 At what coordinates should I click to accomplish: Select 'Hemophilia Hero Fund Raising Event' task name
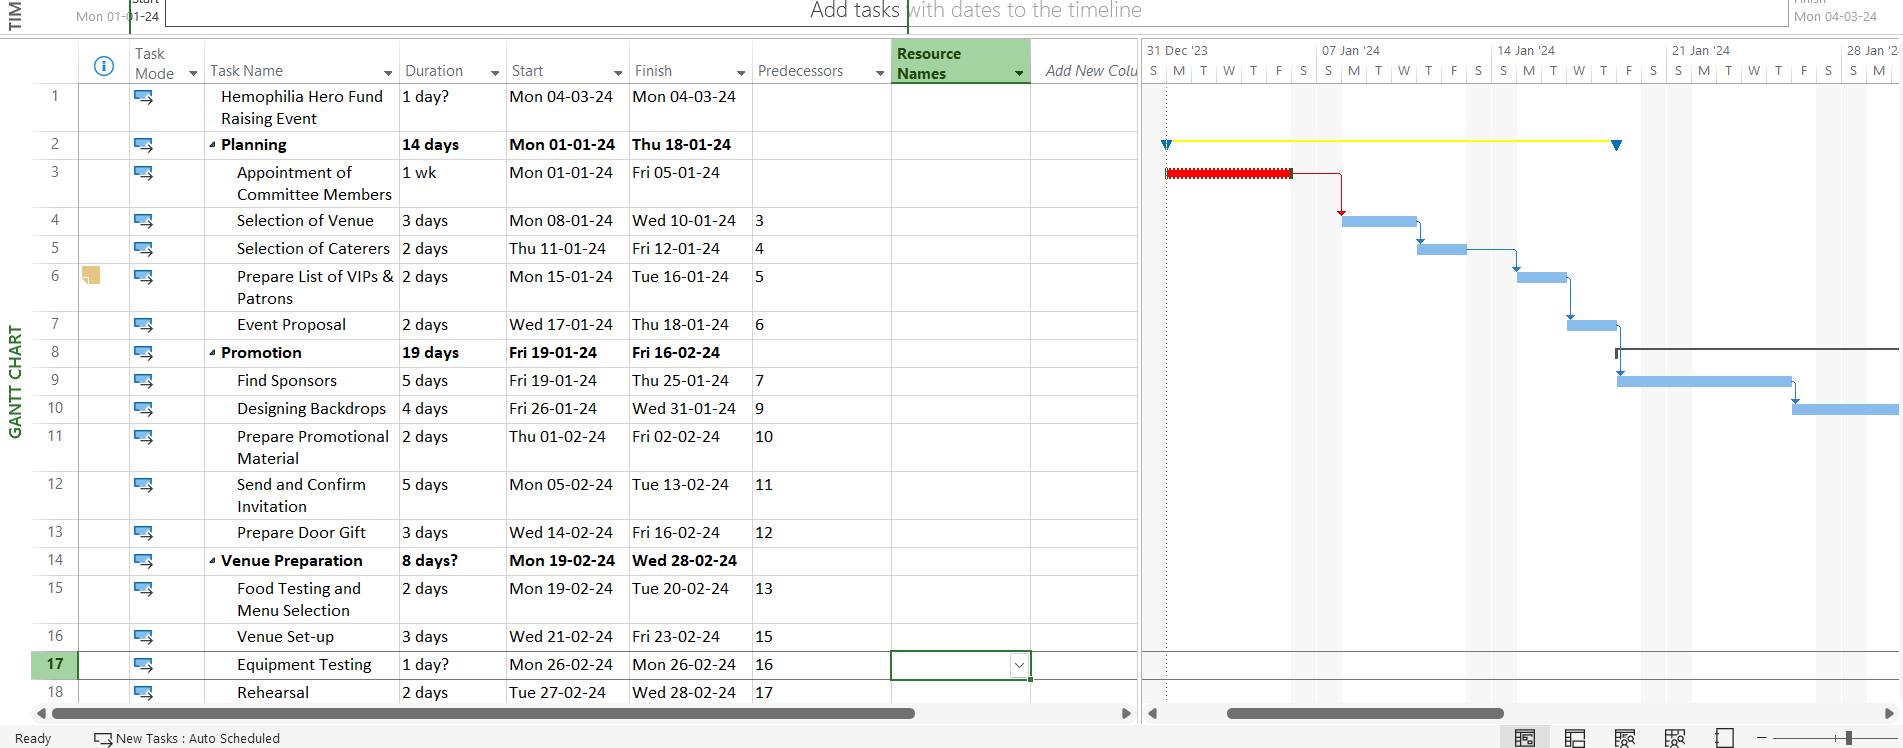point(302,107)
